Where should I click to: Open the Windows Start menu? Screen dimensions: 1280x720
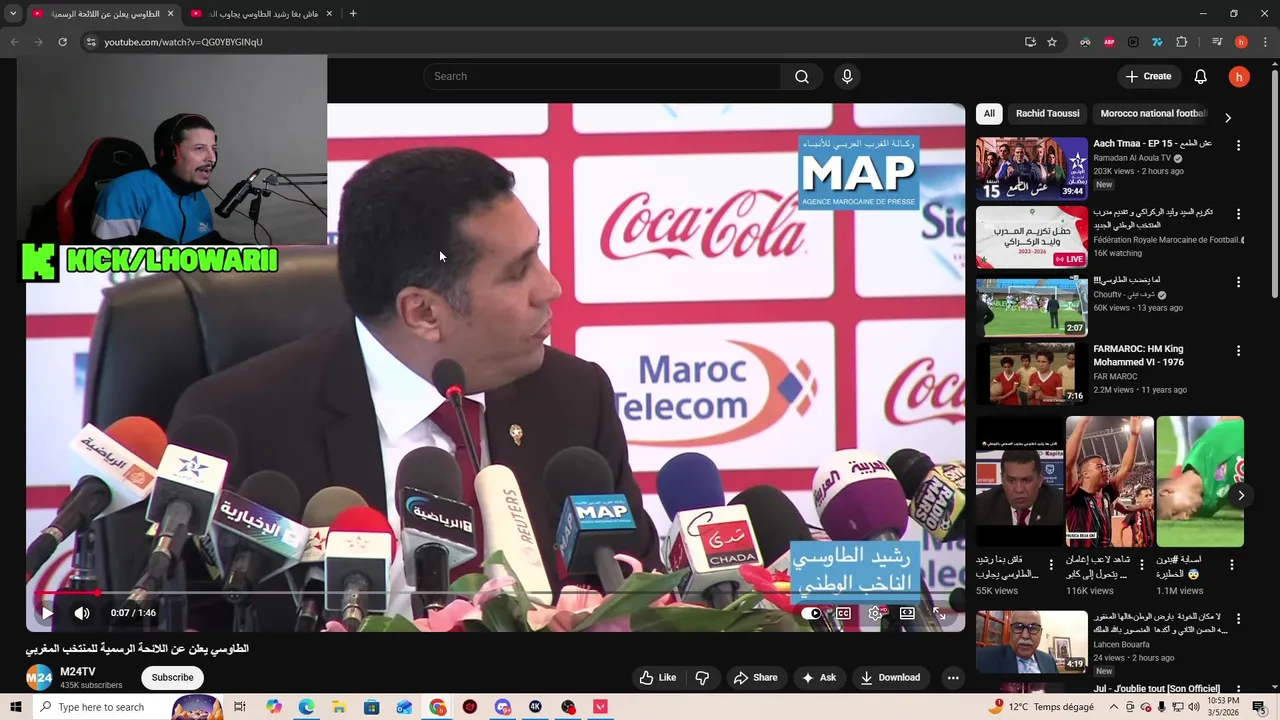click(17, 707)
